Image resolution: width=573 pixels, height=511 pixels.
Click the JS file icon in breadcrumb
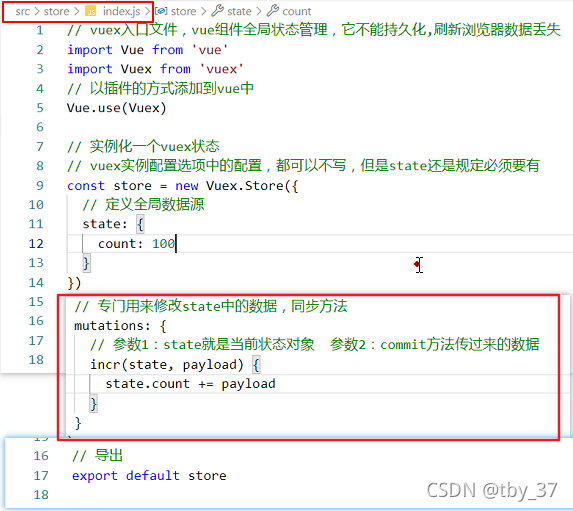pyautogui.click(x=91, y=12)
